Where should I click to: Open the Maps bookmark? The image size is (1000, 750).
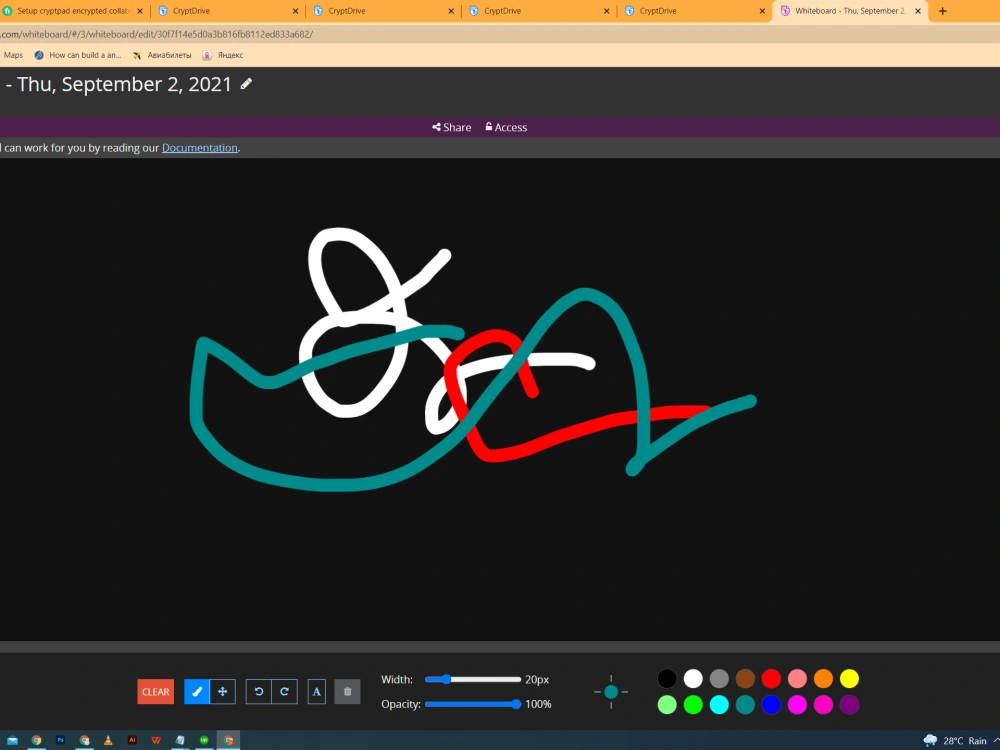[13, 55]
